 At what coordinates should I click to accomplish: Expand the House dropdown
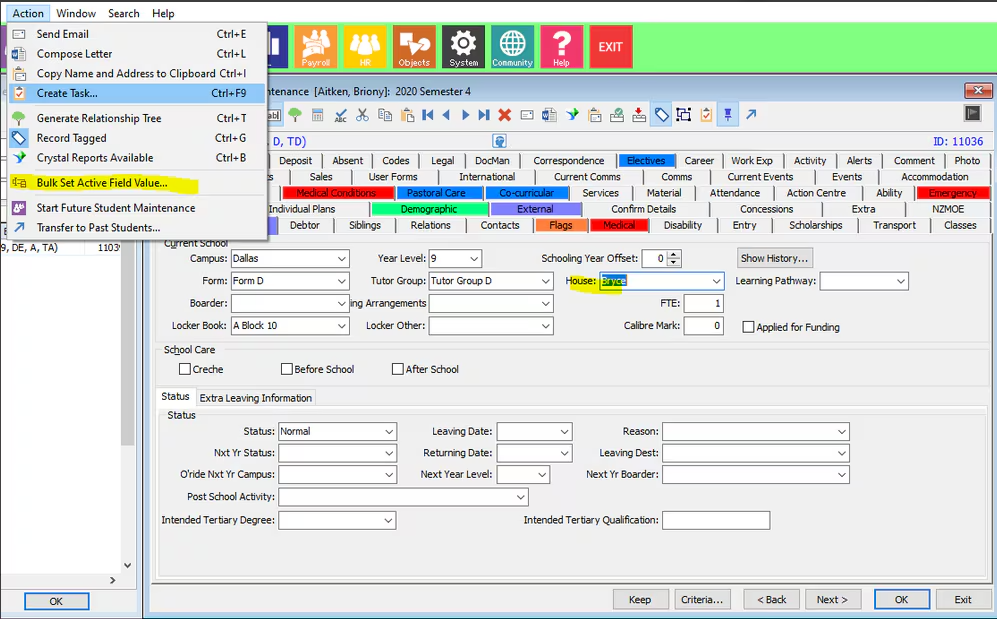click(716, 282)
